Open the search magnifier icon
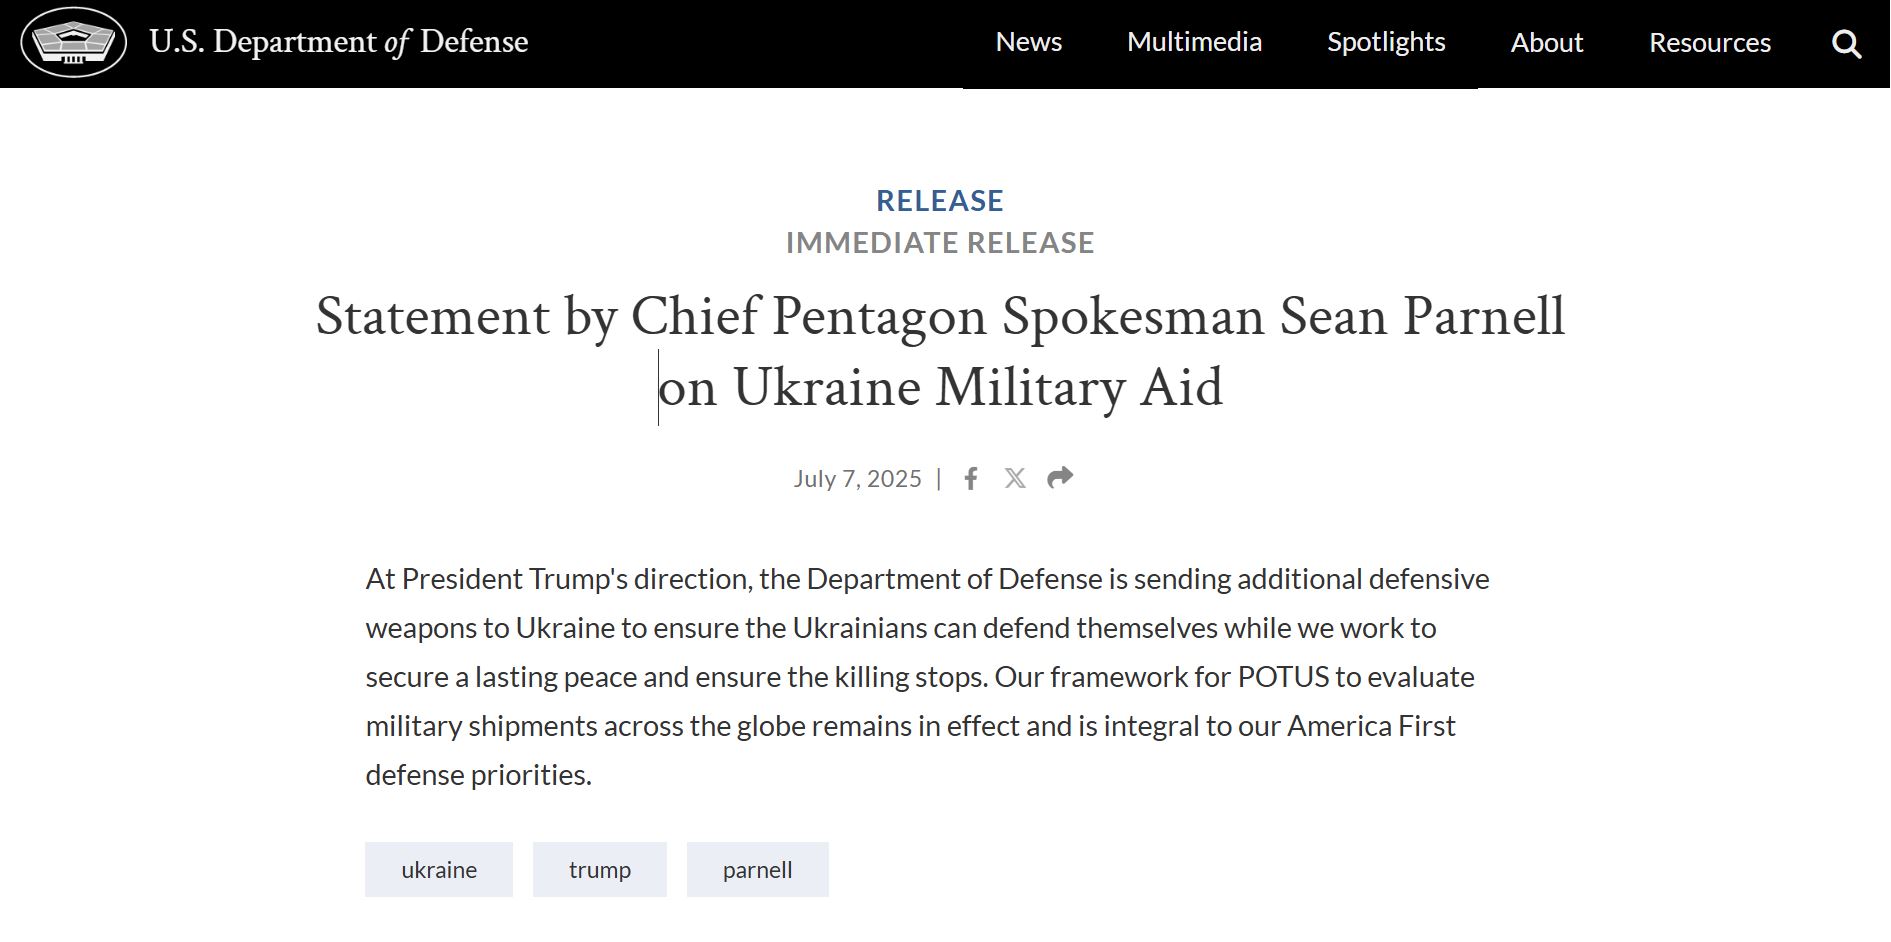 pyautogui.click(x=1846, y=44)
